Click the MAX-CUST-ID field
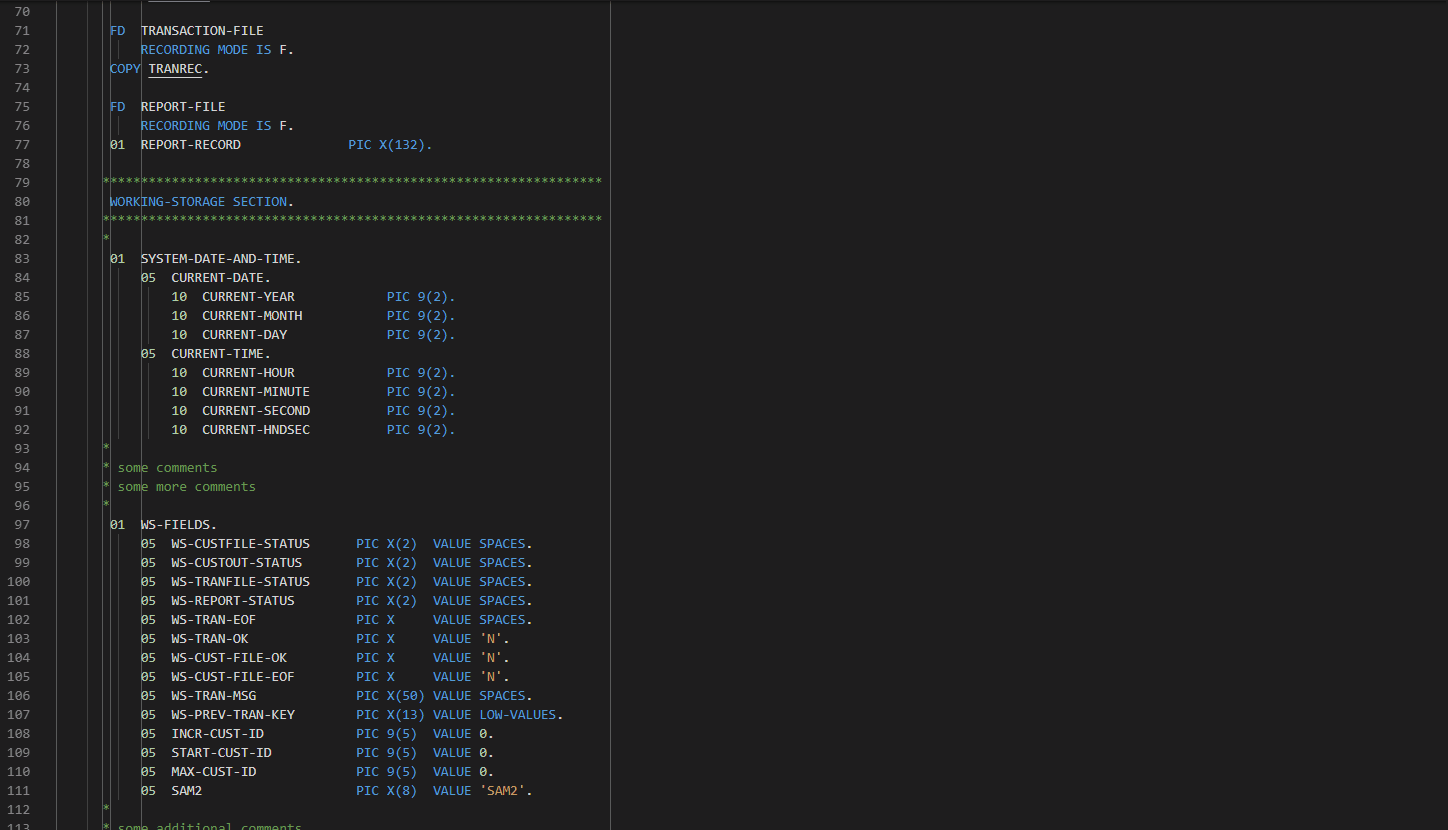The height and width of the screenshot is (830, 1448). tap(213, 772)
